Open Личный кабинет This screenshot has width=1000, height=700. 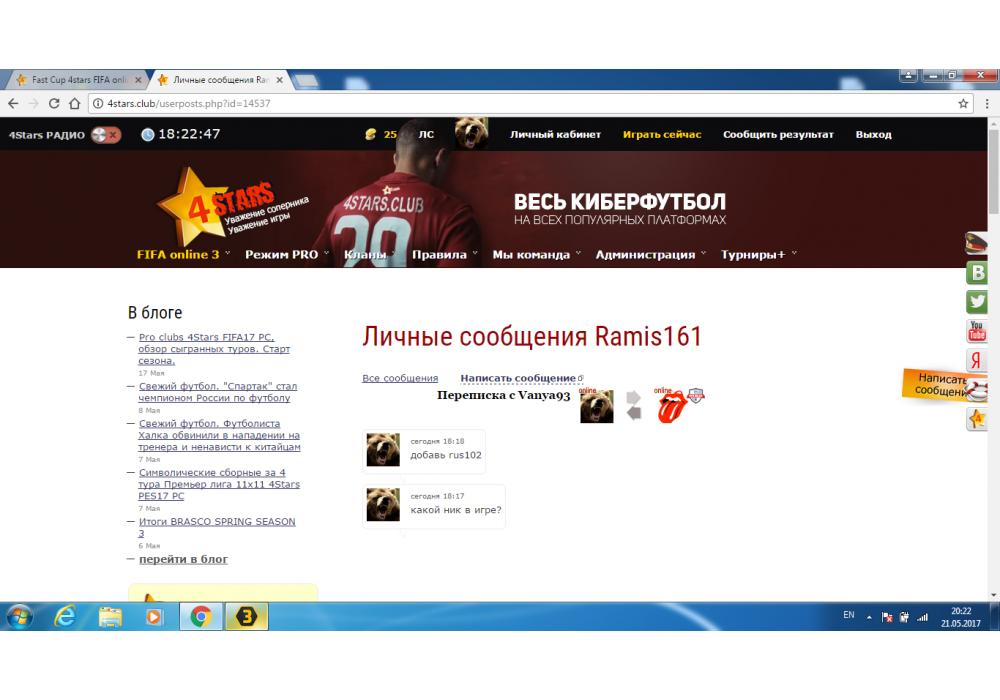pyautogui.click(x=555, y=135)
